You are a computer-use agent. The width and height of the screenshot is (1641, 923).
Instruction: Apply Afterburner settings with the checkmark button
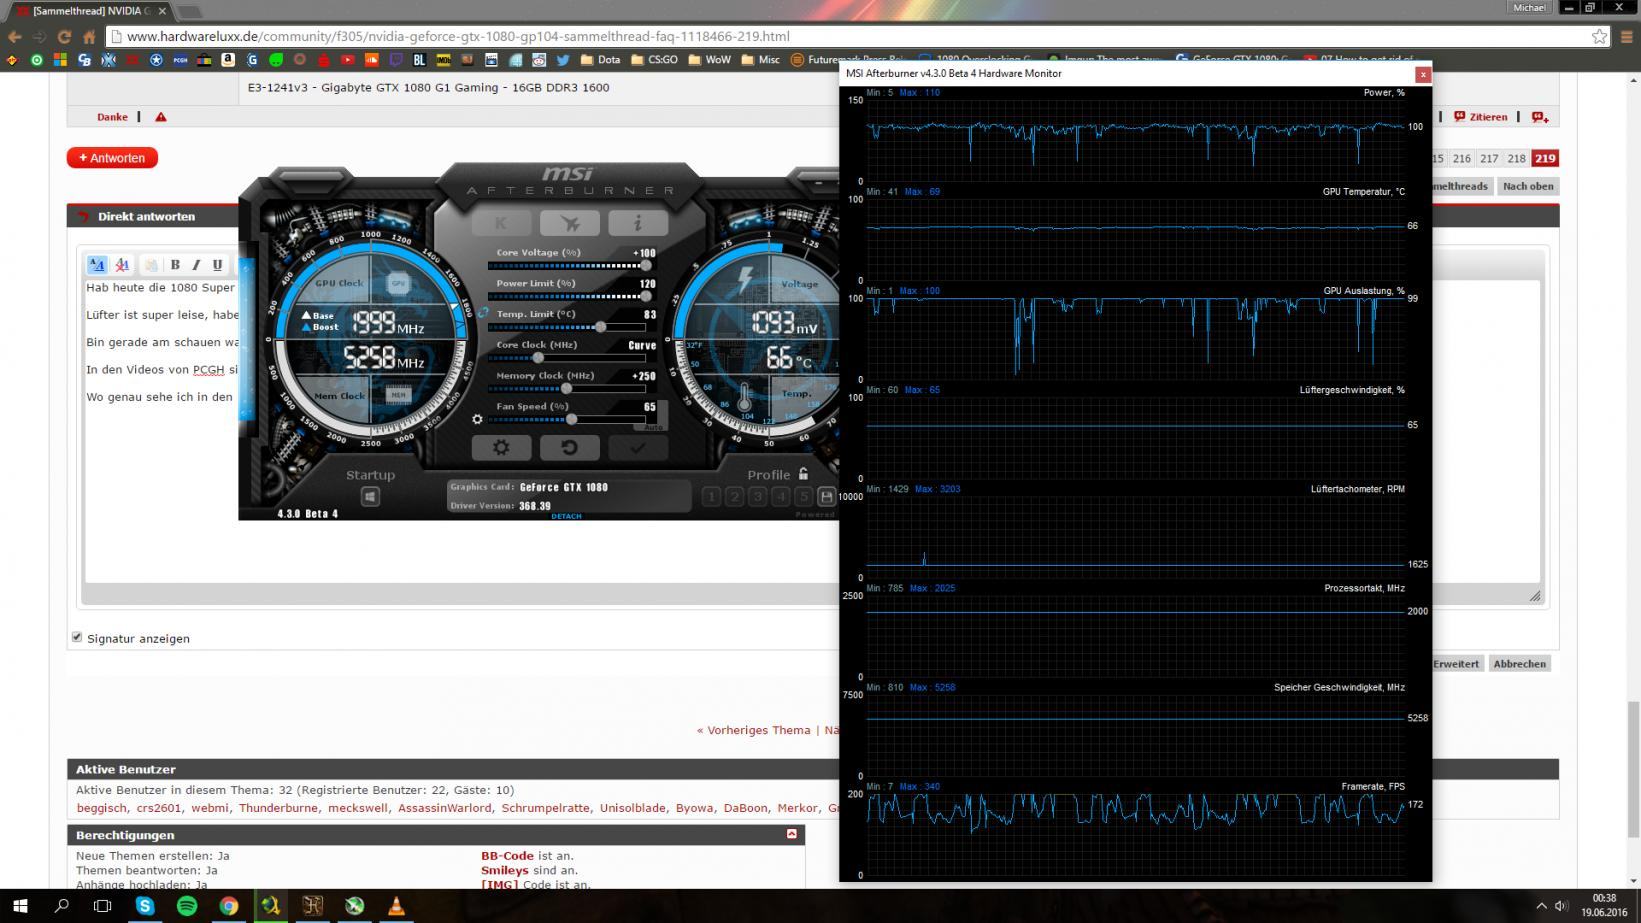pos(637,448)
